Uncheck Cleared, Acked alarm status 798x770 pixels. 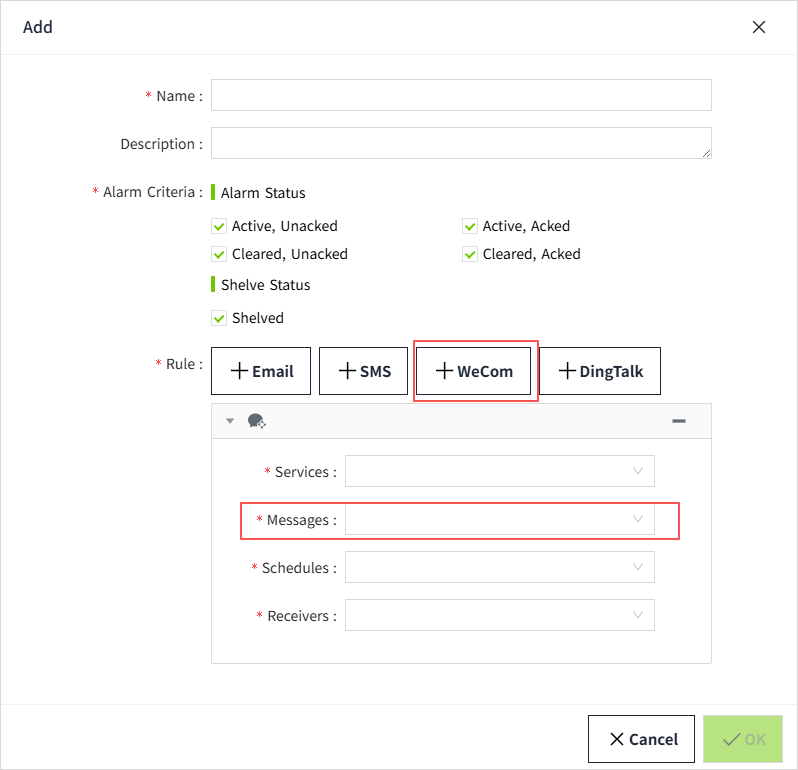pos(470,254)
